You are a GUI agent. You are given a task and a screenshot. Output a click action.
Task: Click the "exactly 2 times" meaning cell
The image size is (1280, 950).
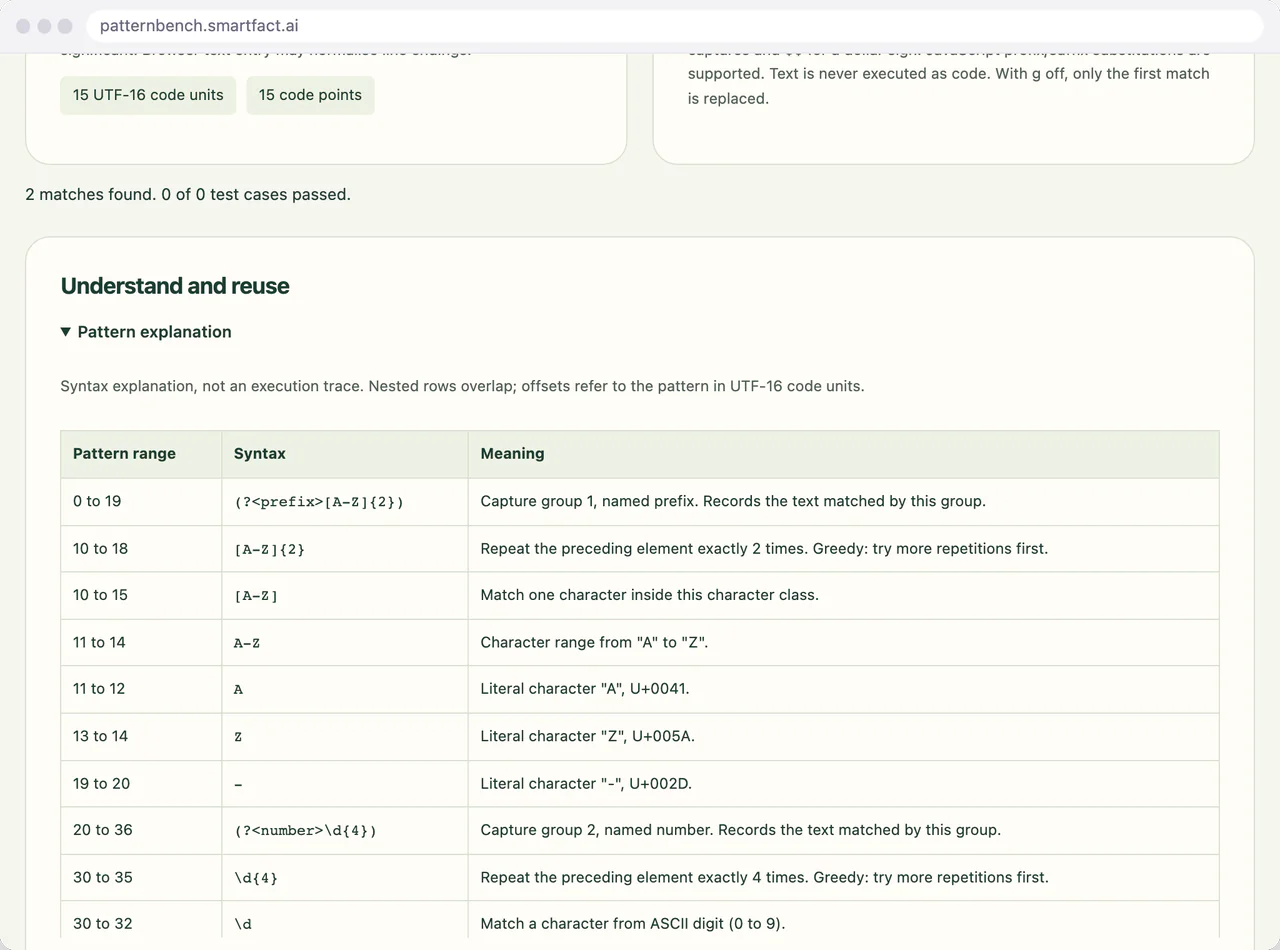tap(843, 548)
